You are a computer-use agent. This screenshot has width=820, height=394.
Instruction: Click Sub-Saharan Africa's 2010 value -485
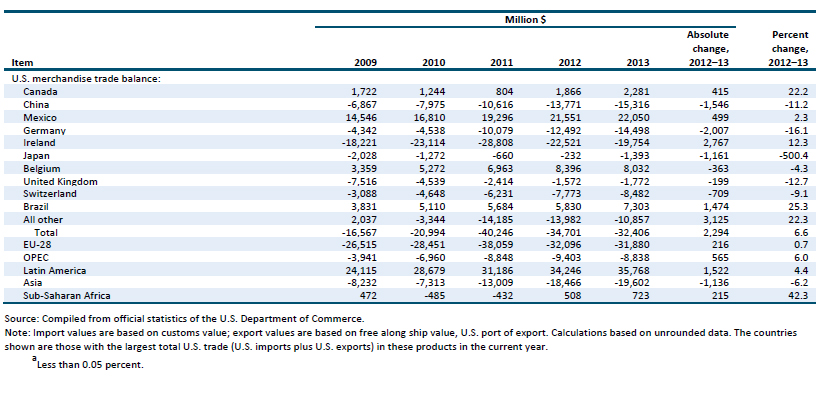coord(435,297)
